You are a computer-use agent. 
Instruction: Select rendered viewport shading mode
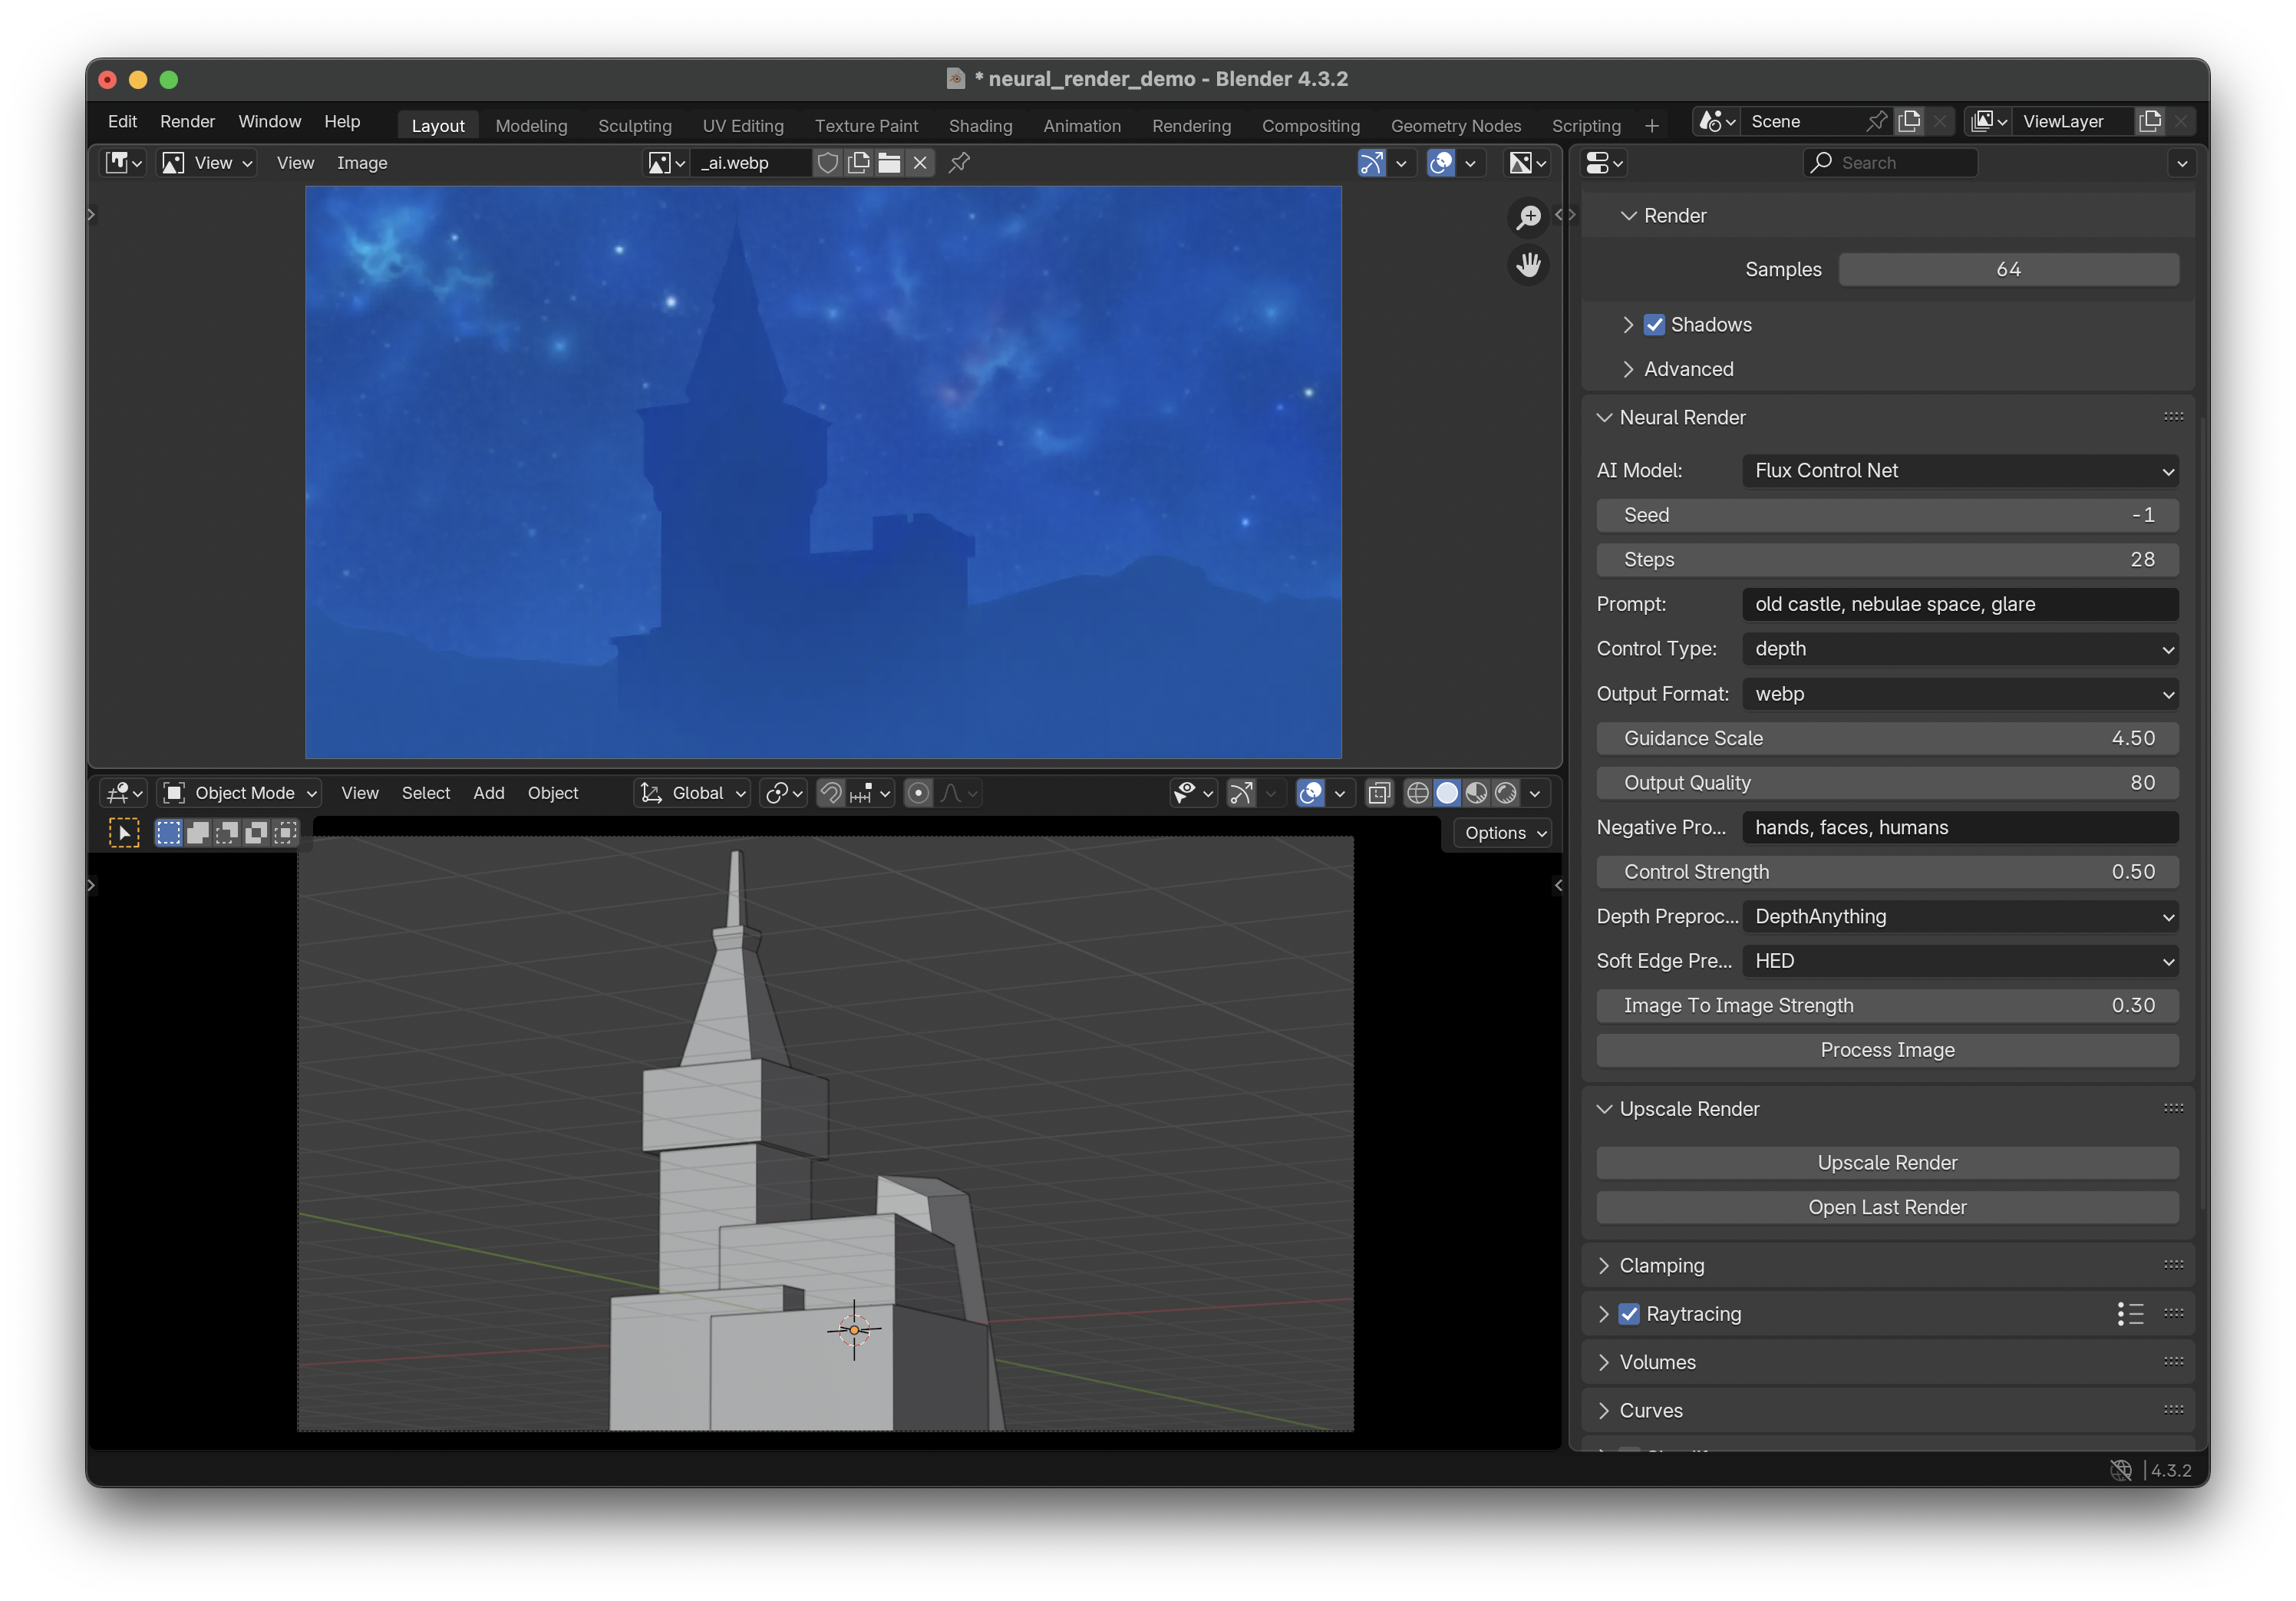click(x=1506, y=793)
